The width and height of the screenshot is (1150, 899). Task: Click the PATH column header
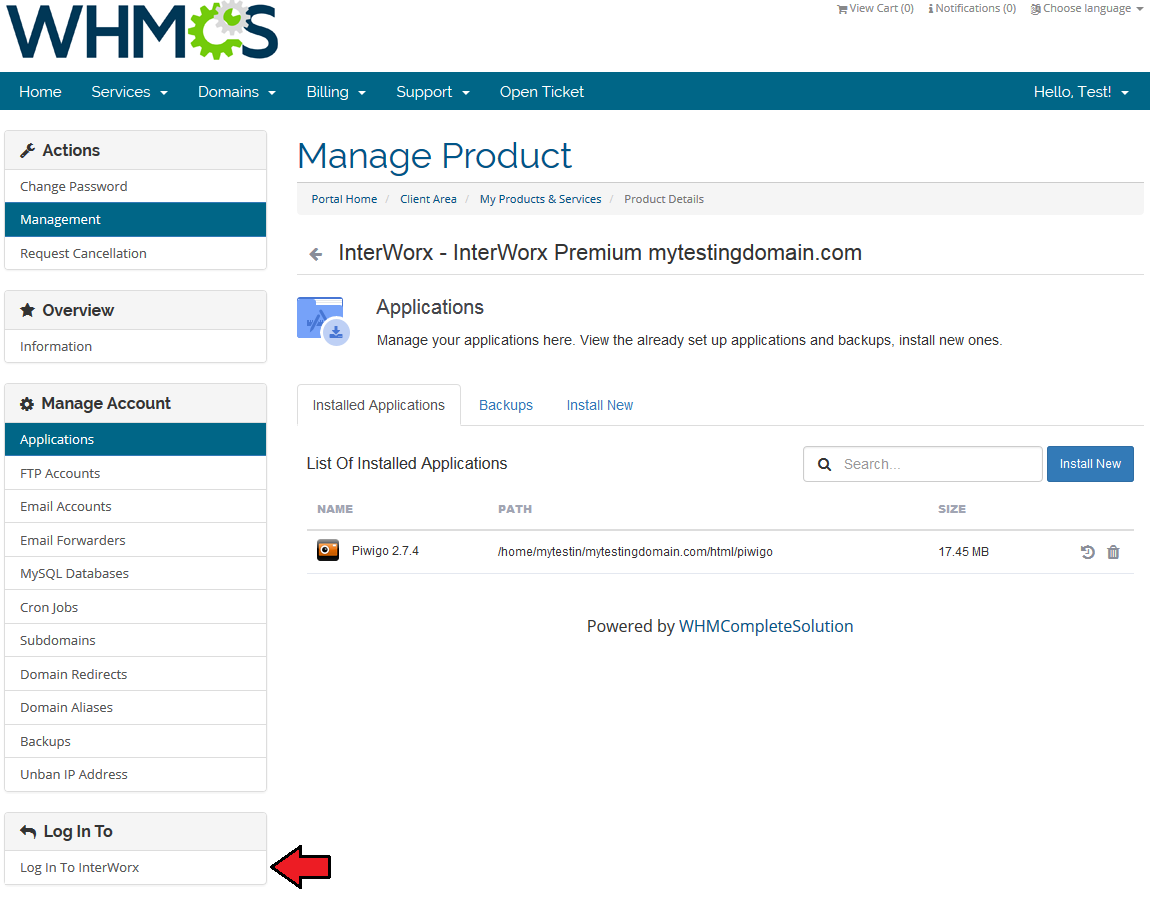coord(515,509)
